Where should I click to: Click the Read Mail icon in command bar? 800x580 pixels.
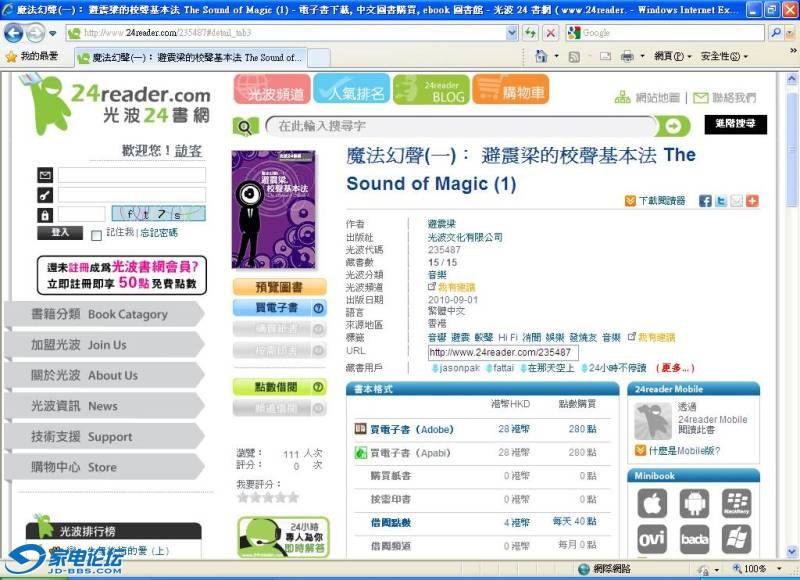tap(606, 56)
